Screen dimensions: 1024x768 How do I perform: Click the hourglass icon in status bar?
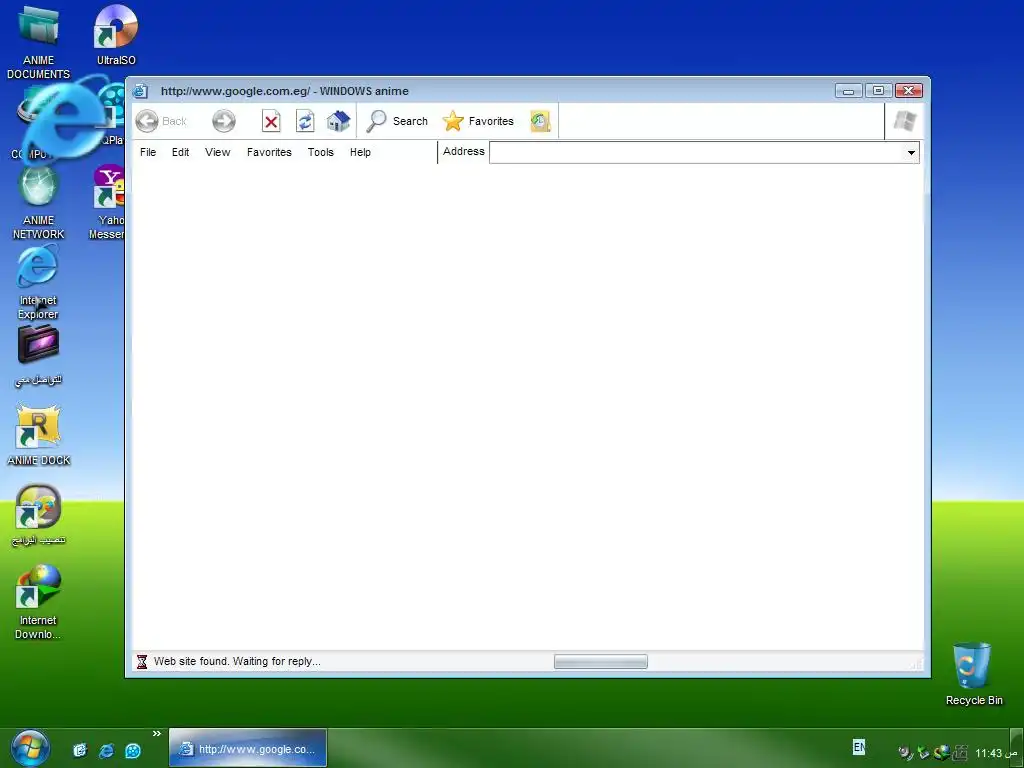142,662
